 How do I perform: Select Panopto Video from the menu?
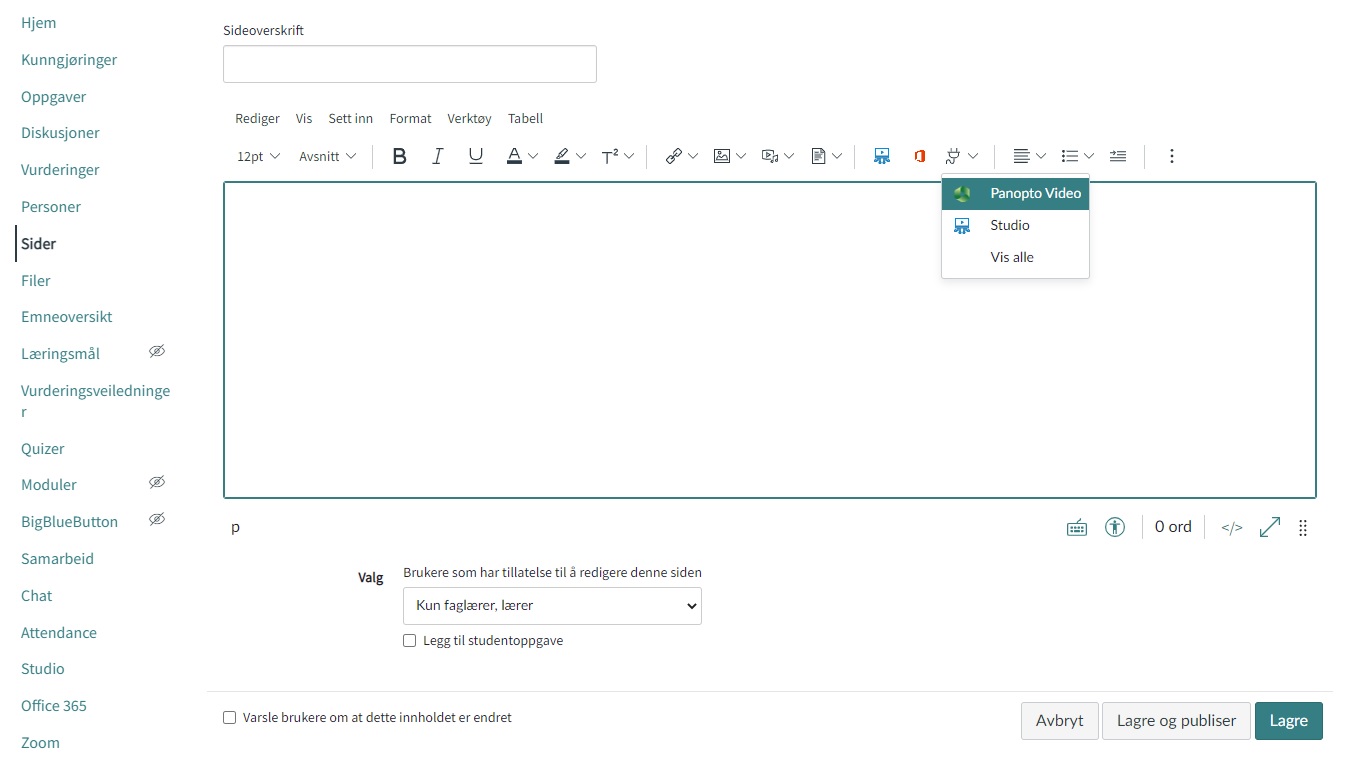click(x=1015, y=193)
